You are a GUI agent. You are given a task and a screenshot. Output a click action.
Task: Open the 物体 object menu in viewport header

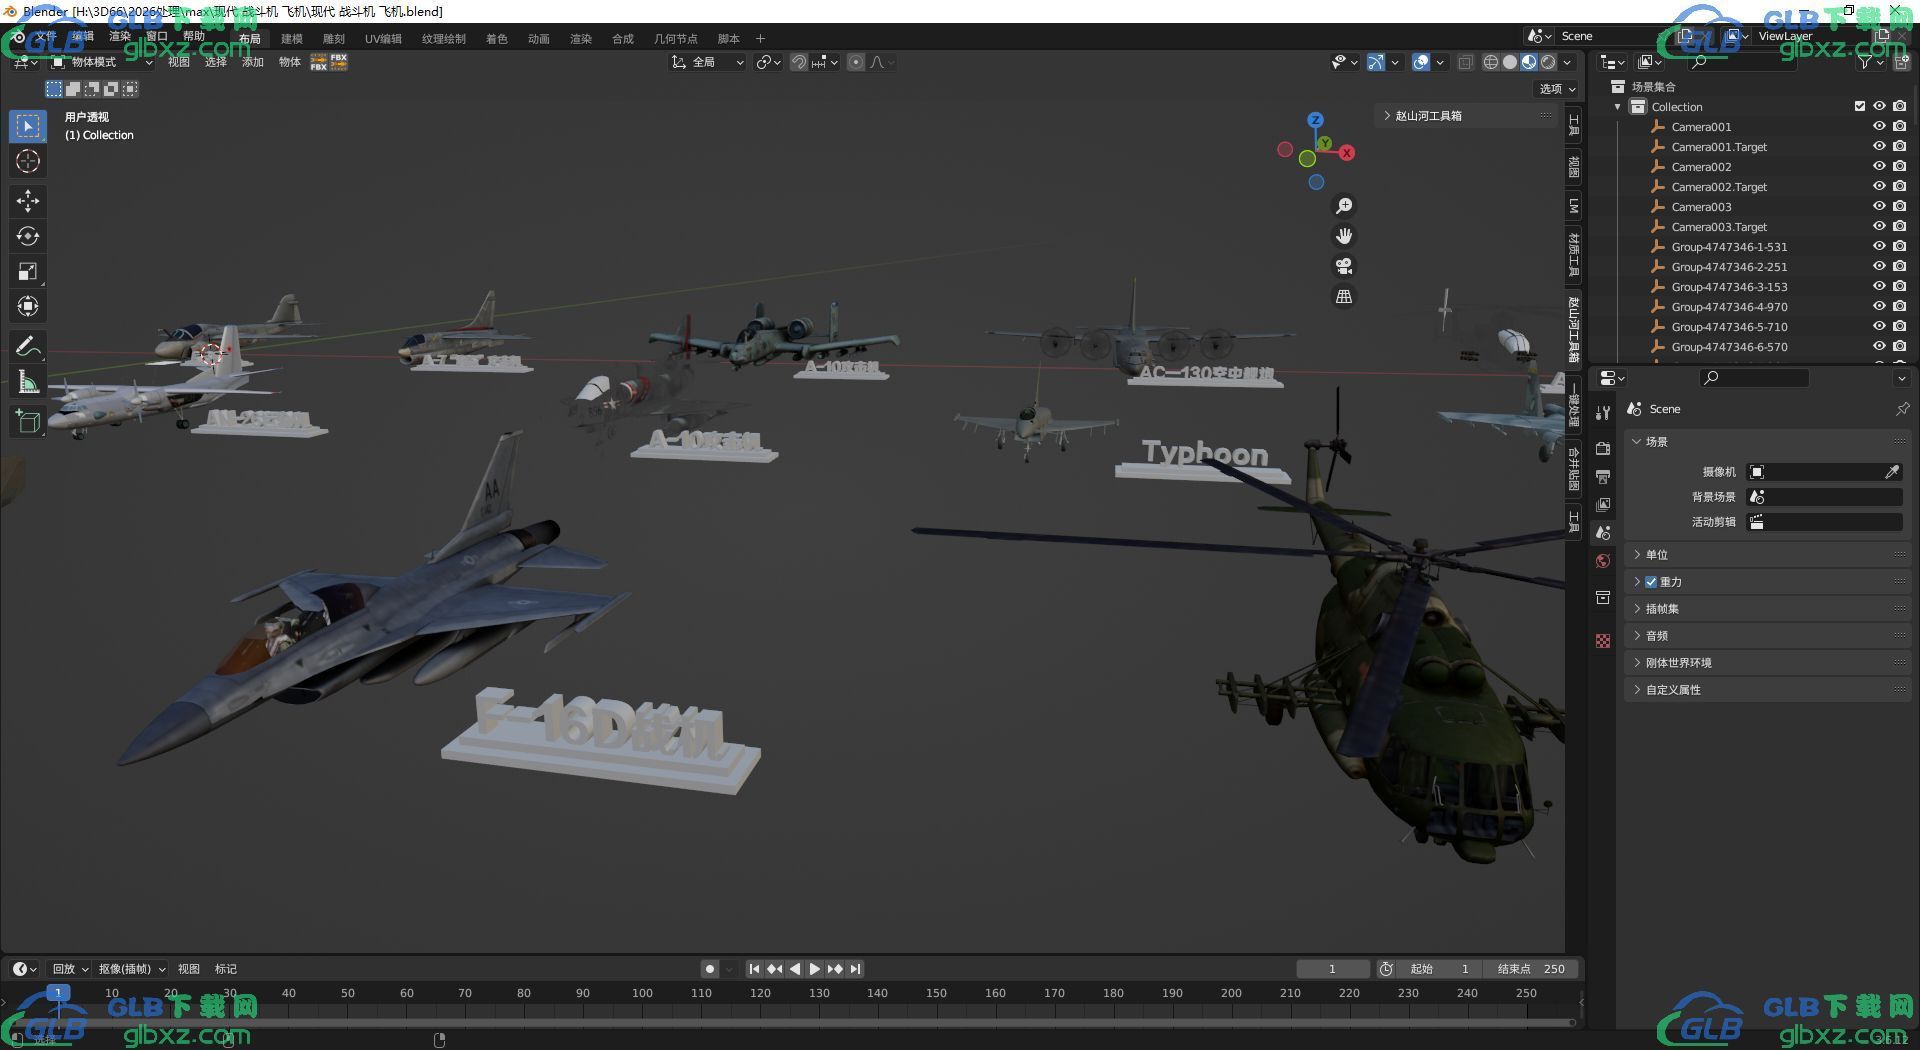point(290,62)
